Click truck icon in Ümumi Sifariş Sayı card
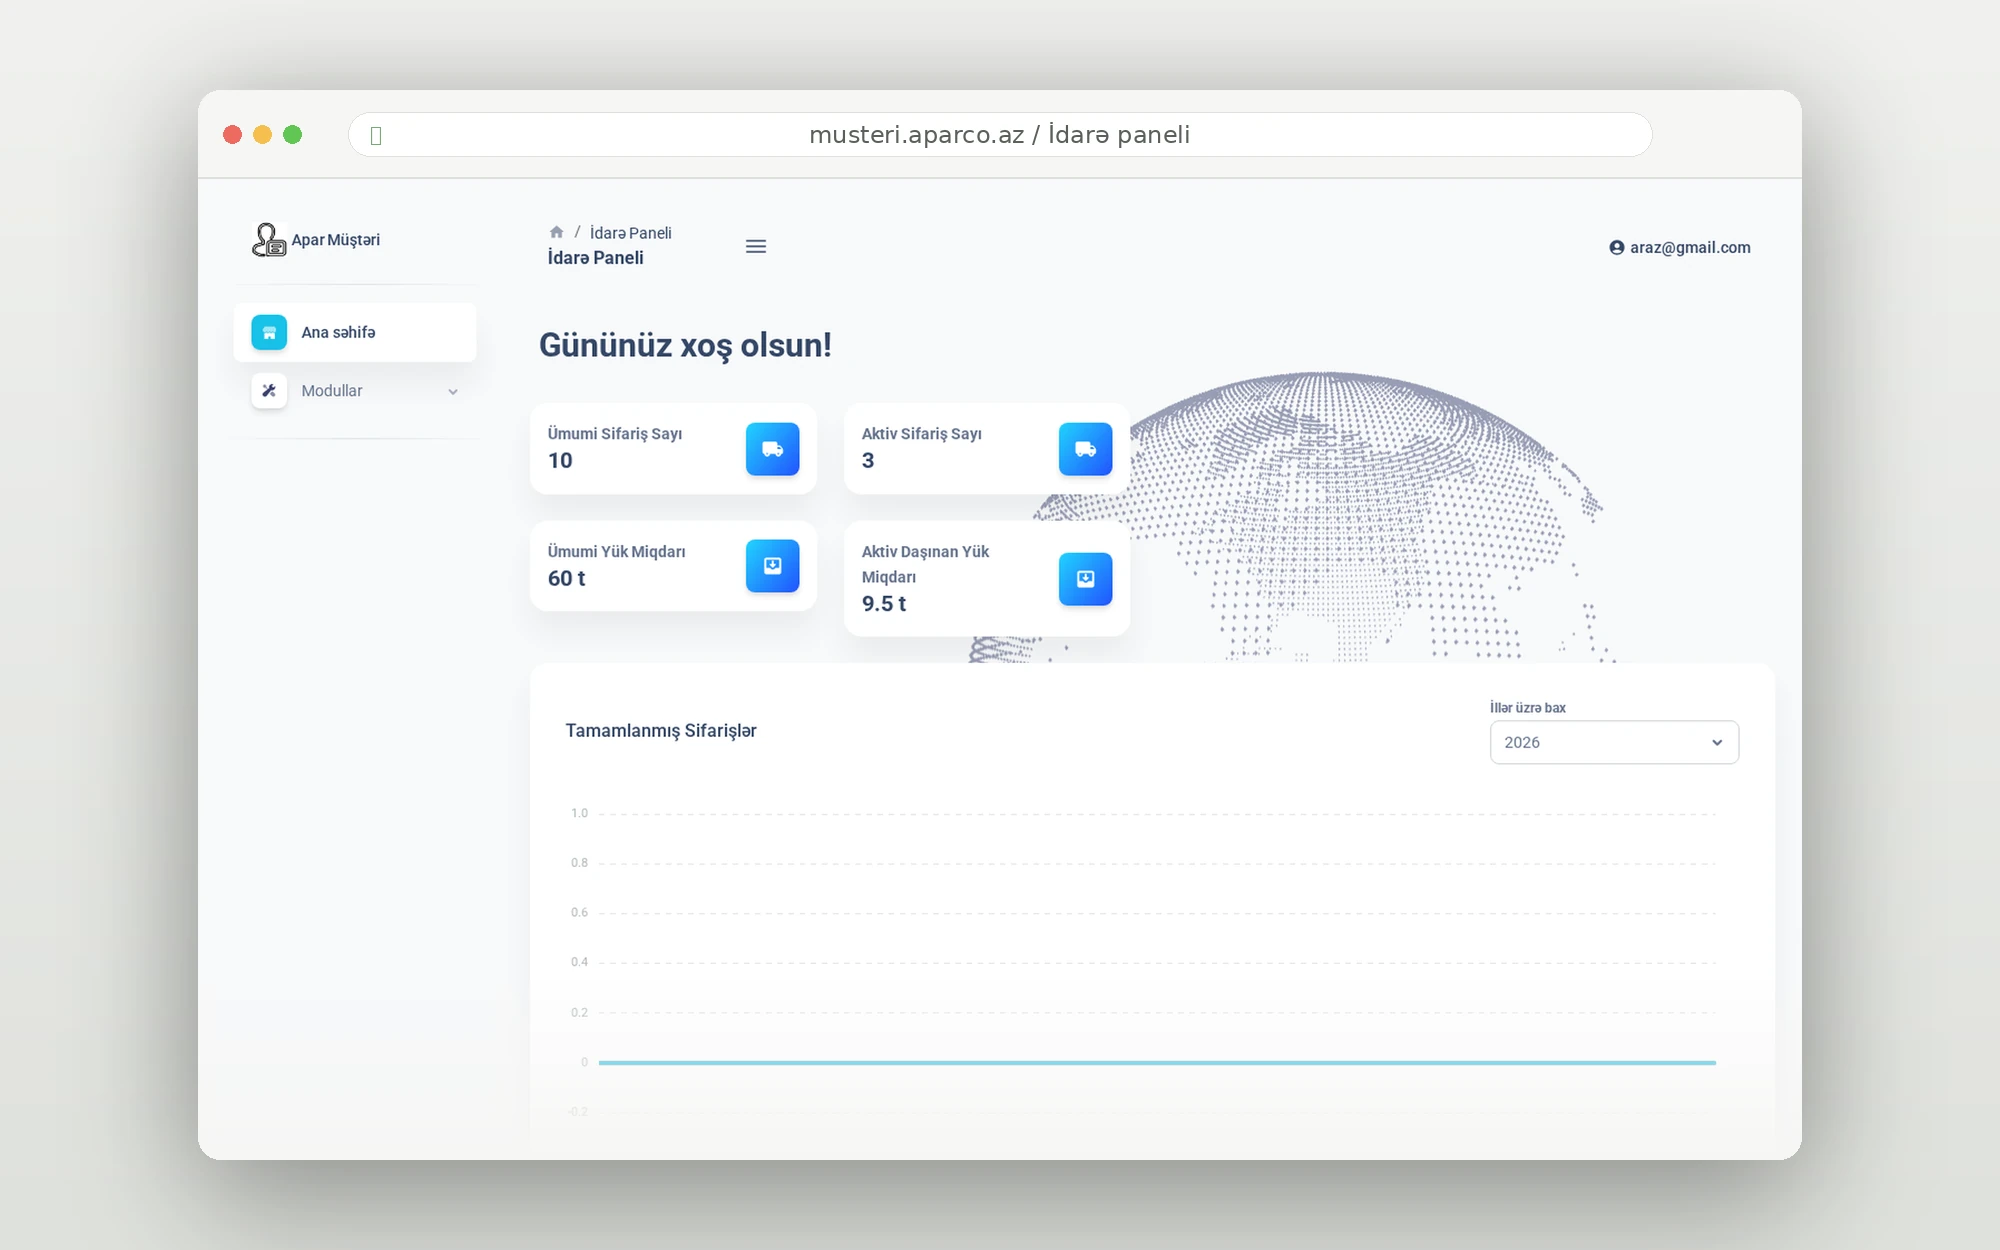 click(x=772, y=449)
